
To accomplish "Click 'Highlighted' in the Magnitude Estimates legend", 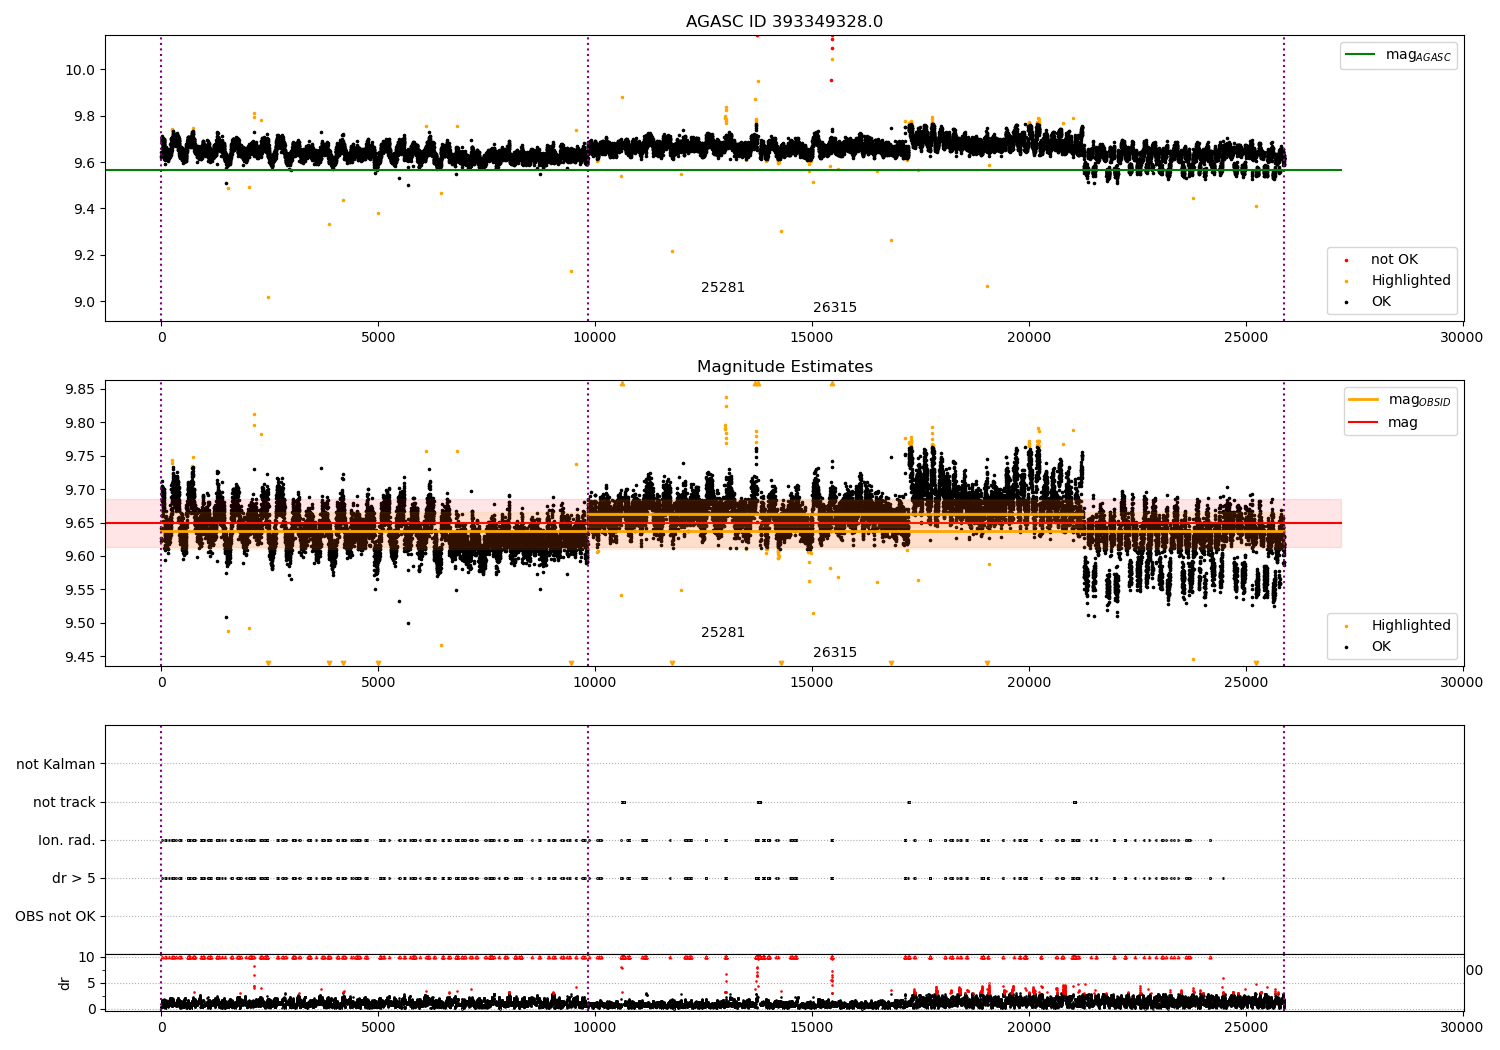I will tap(1410, 626).
